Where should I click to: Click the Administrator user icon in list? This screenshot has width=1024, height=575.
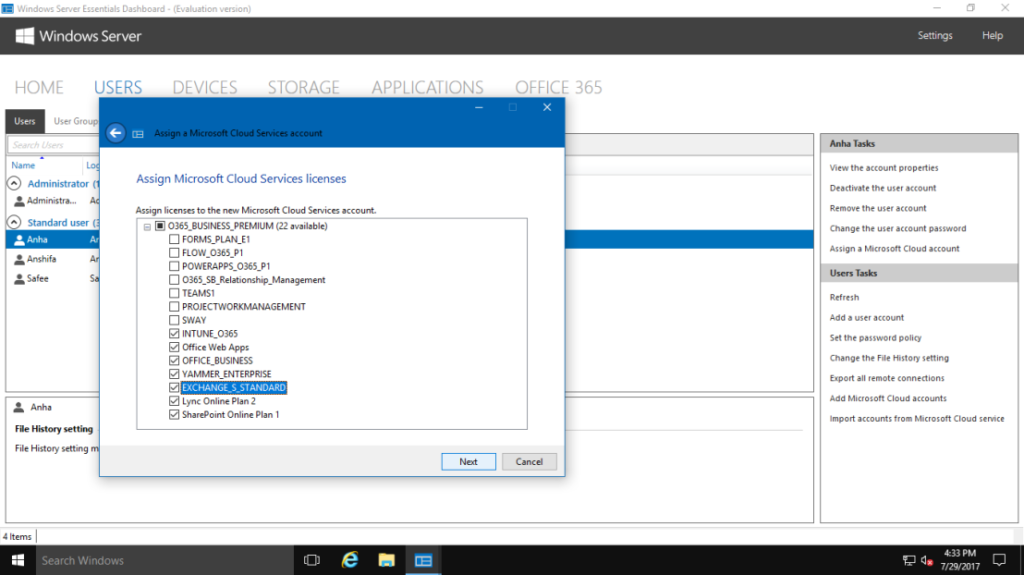pyautogui.click(x=19, y=201)
